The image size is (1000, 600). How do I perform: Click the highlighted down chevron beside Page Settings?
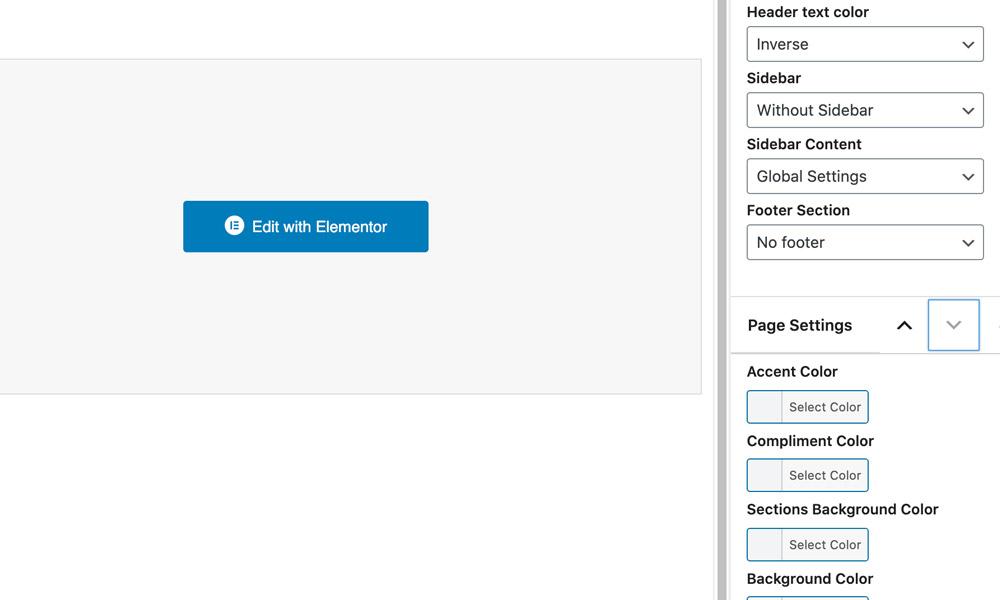click(953, 325)
